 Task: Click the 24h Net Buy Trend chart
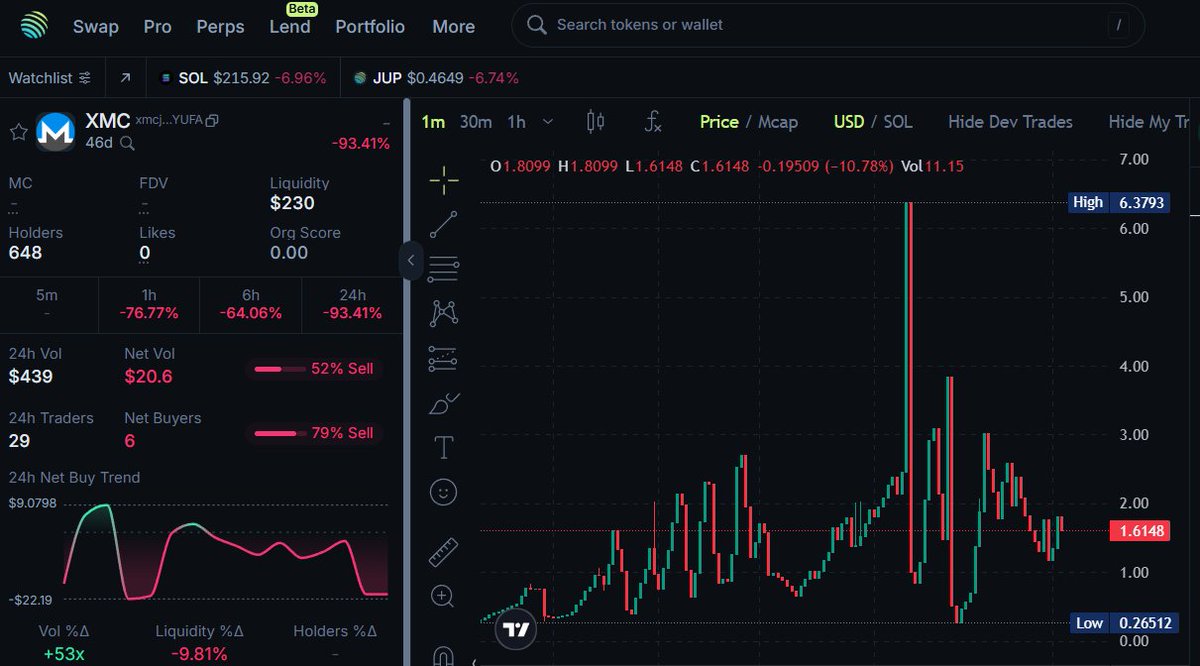[225, 552]
